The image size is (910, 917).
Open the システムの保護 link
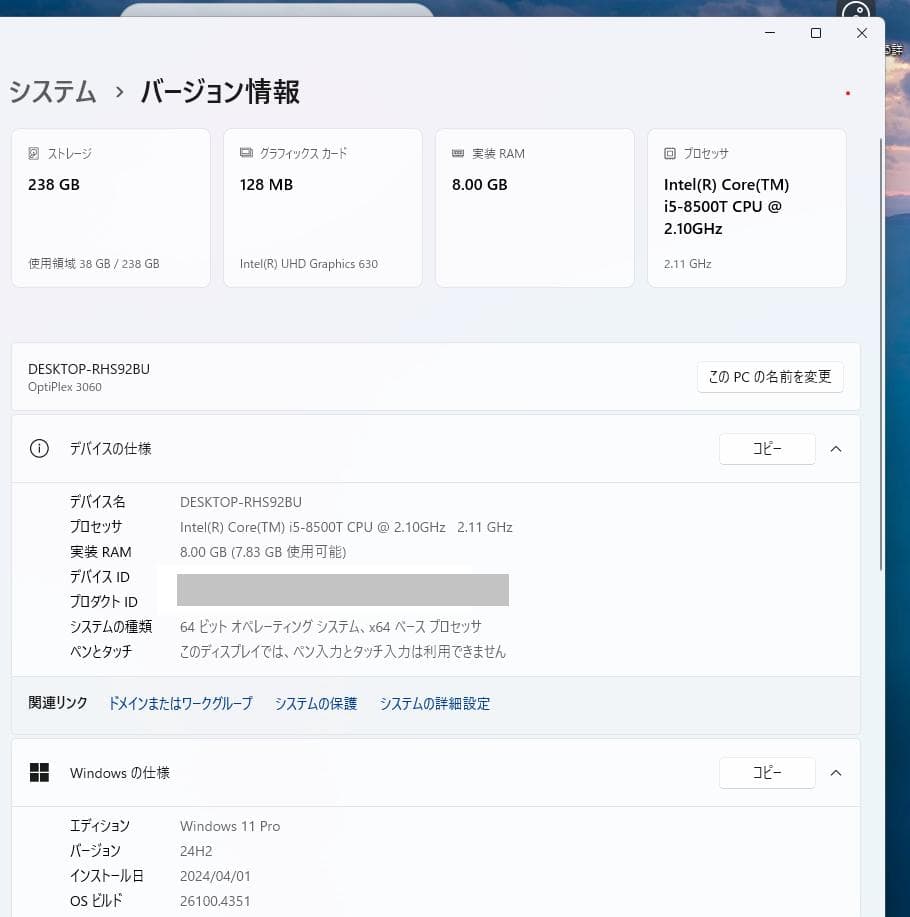[315, 703]
